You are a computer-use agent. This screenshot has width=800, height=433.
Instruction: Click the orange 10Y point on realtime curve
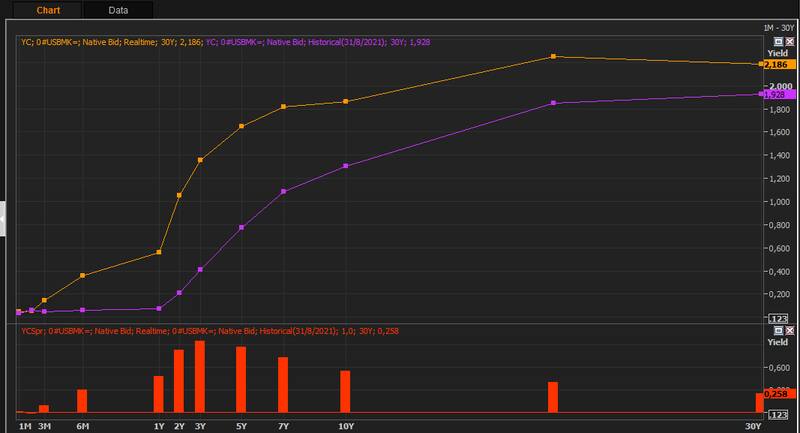point(346,101)
